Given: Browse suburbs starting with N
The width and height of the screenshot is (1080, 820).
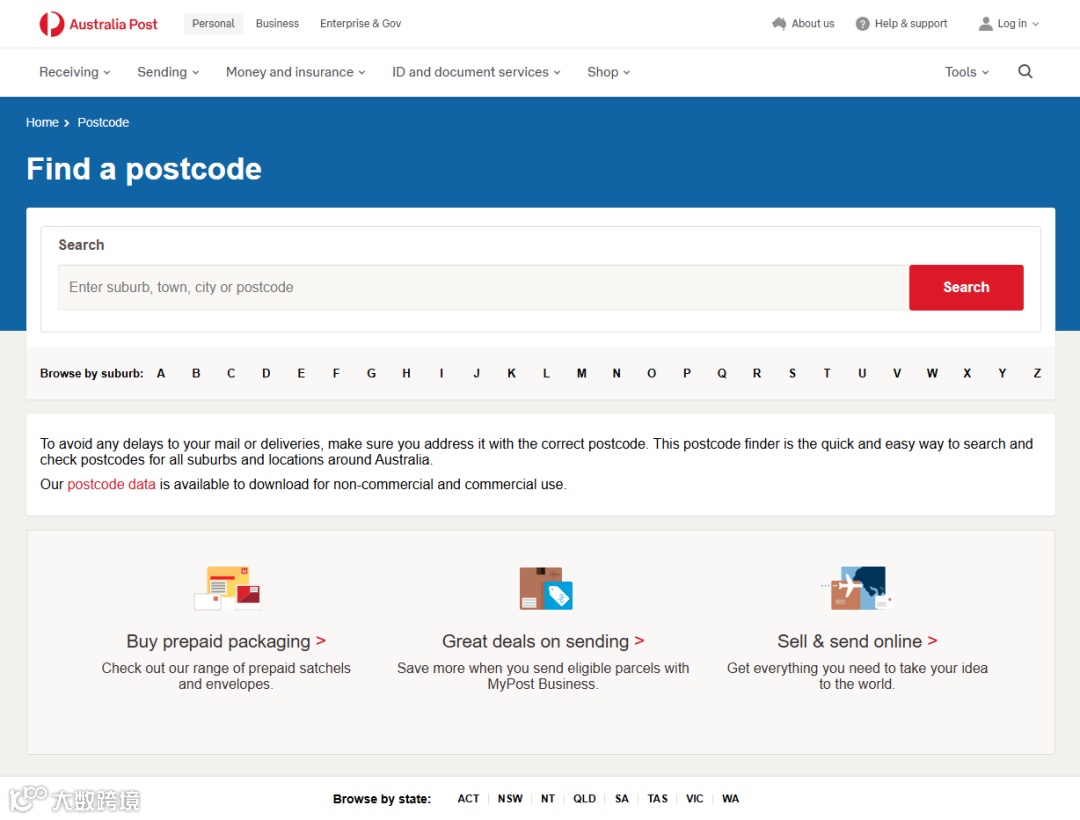Looking at the screenshot, I should tap(616, 373).
